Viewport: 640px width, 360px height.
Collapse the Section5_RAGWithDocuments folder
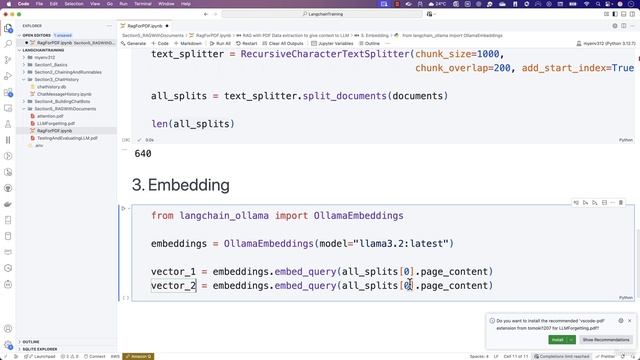point(24,109)
